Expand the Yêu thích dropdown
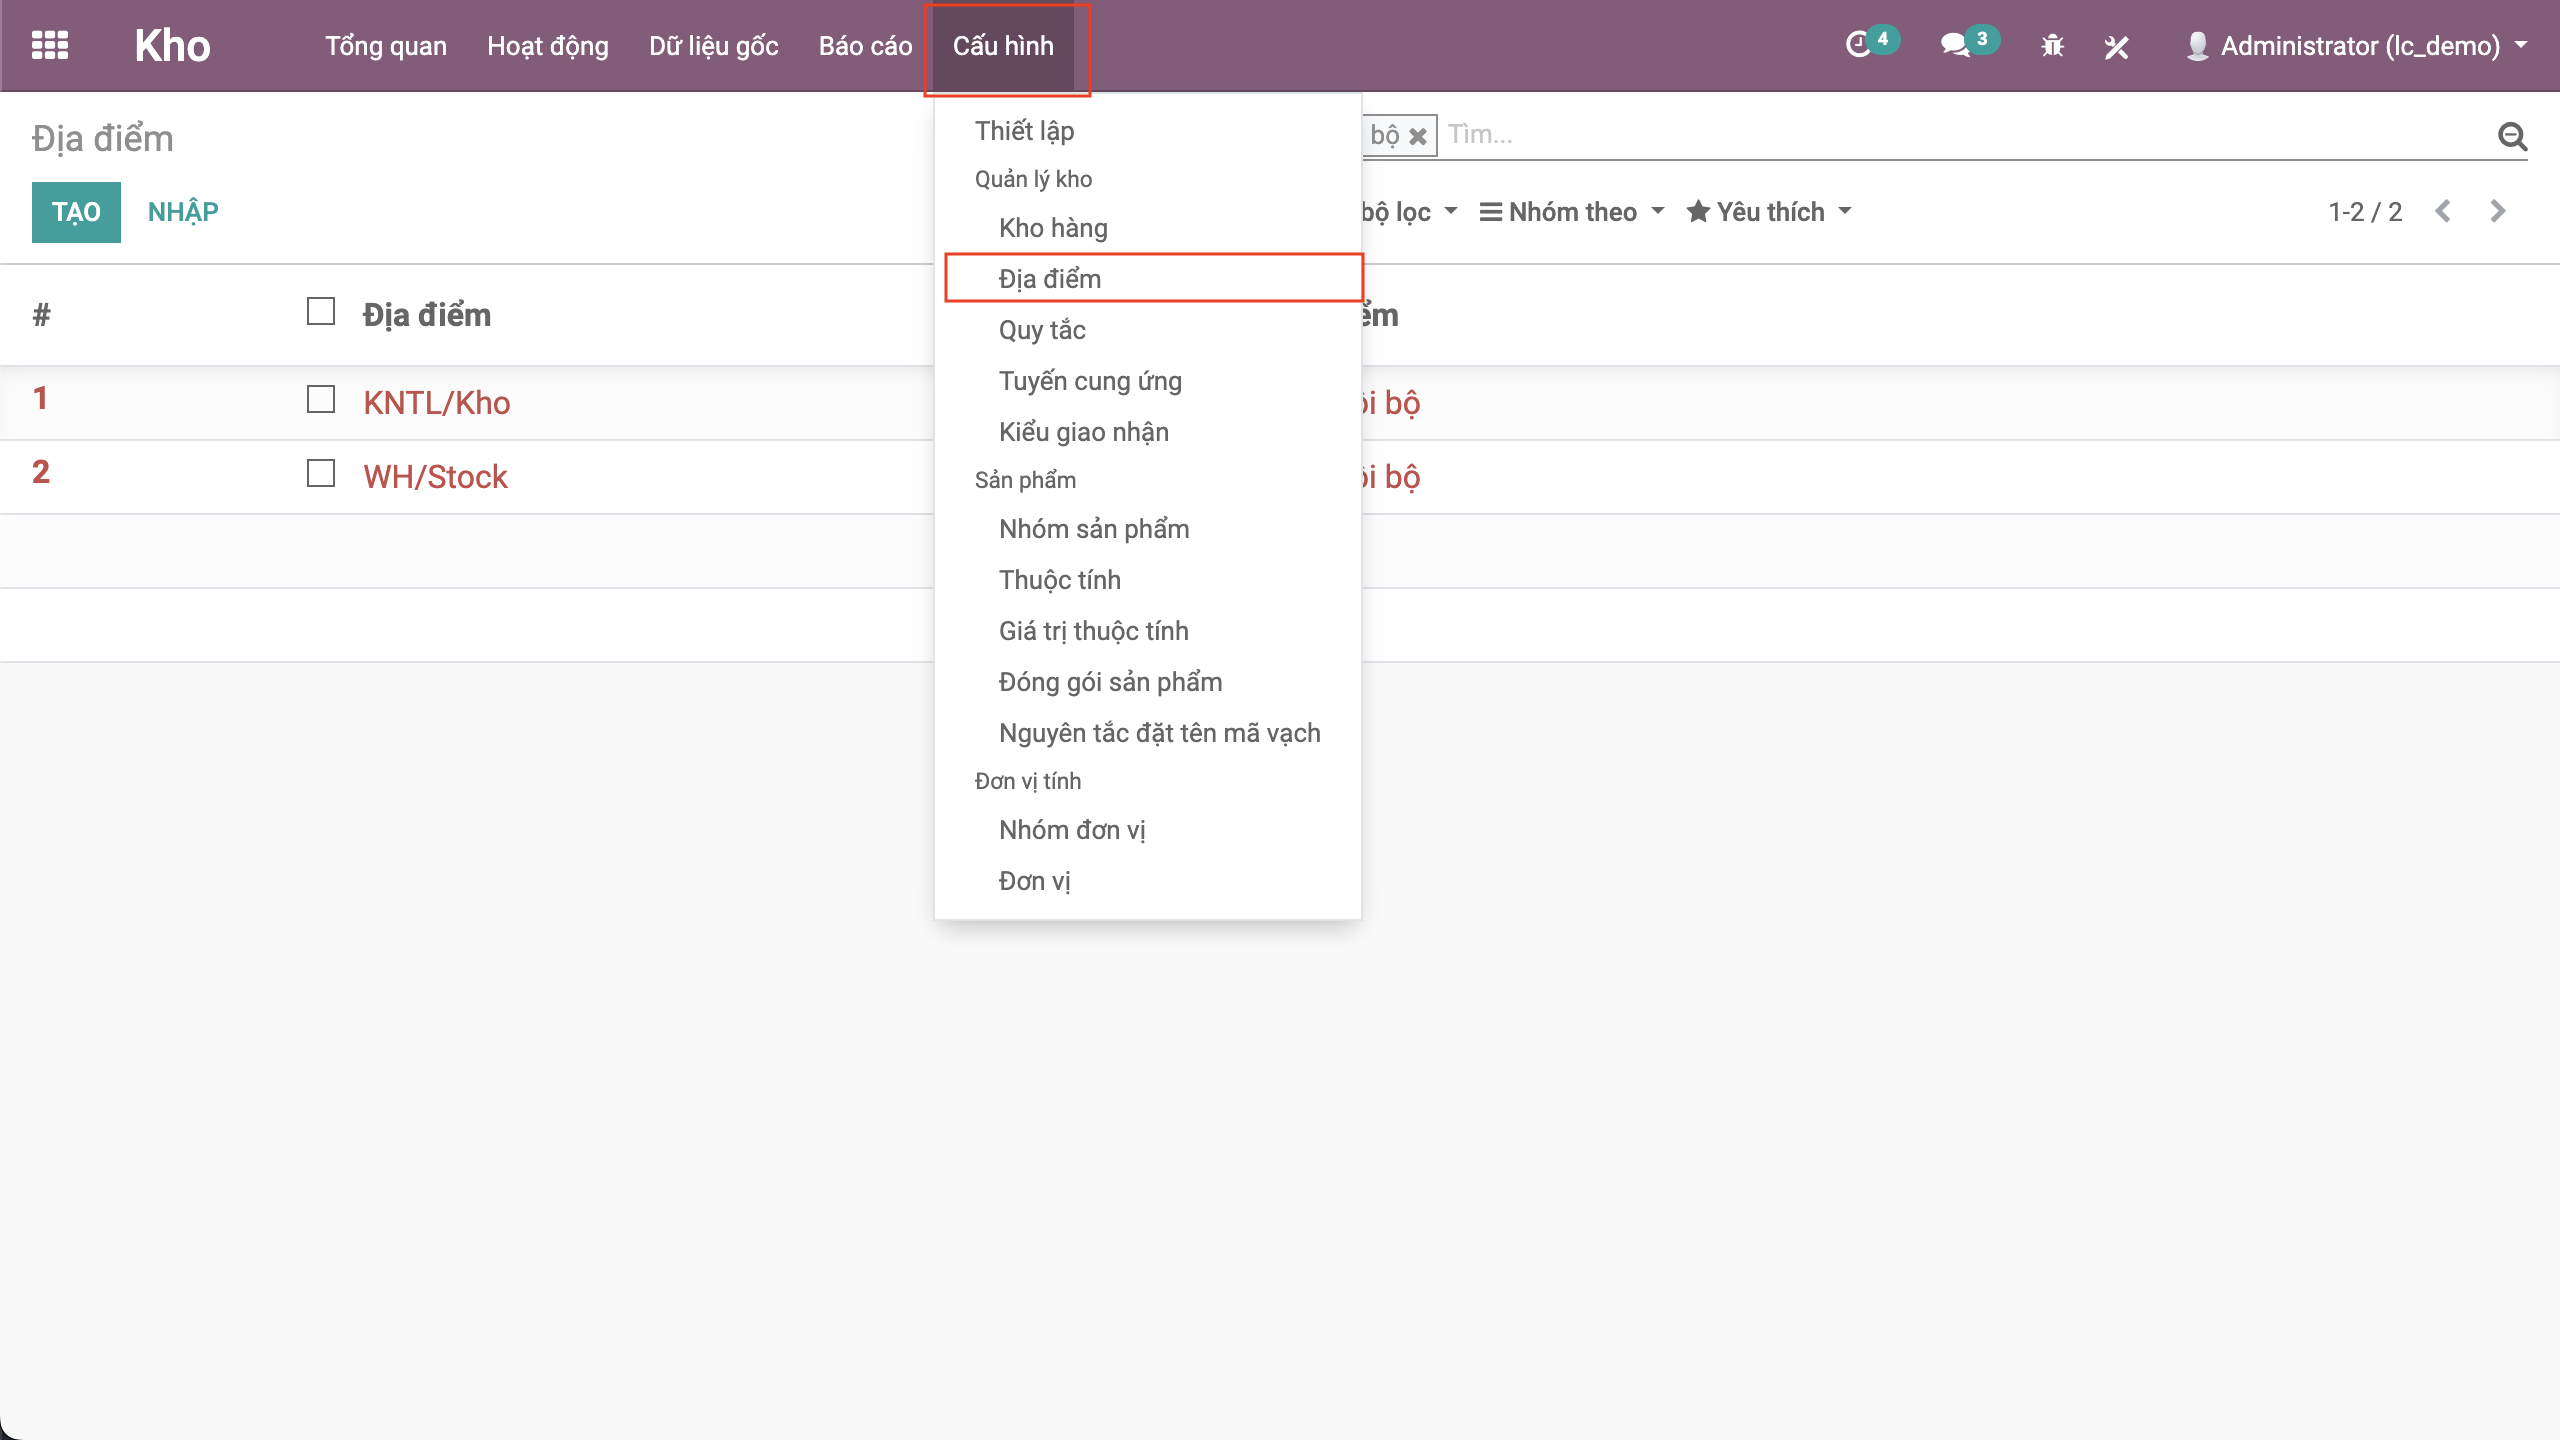 pyautogui.click(x=1769, y=212)
